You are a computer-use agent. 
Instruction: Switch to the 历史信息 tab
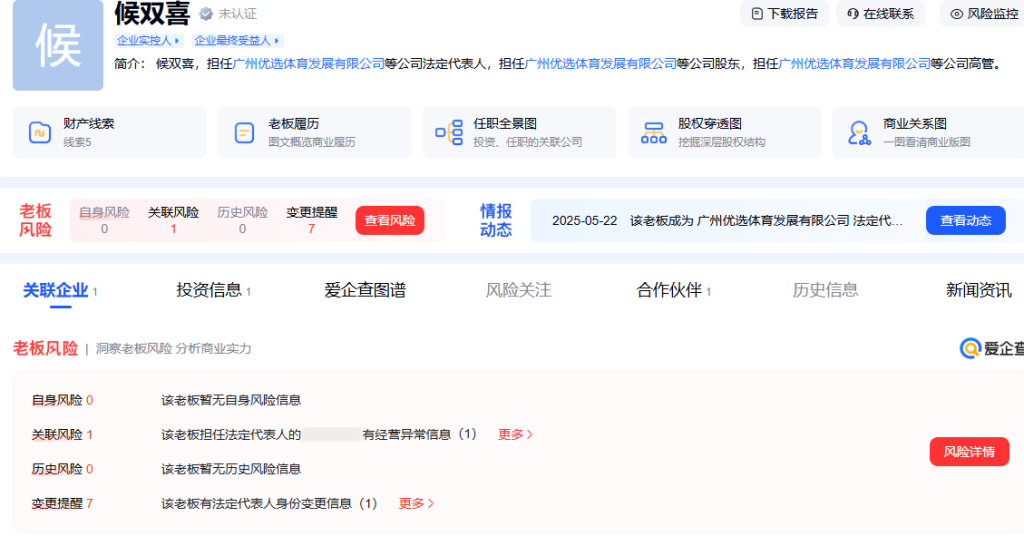(x=825, y=291)
